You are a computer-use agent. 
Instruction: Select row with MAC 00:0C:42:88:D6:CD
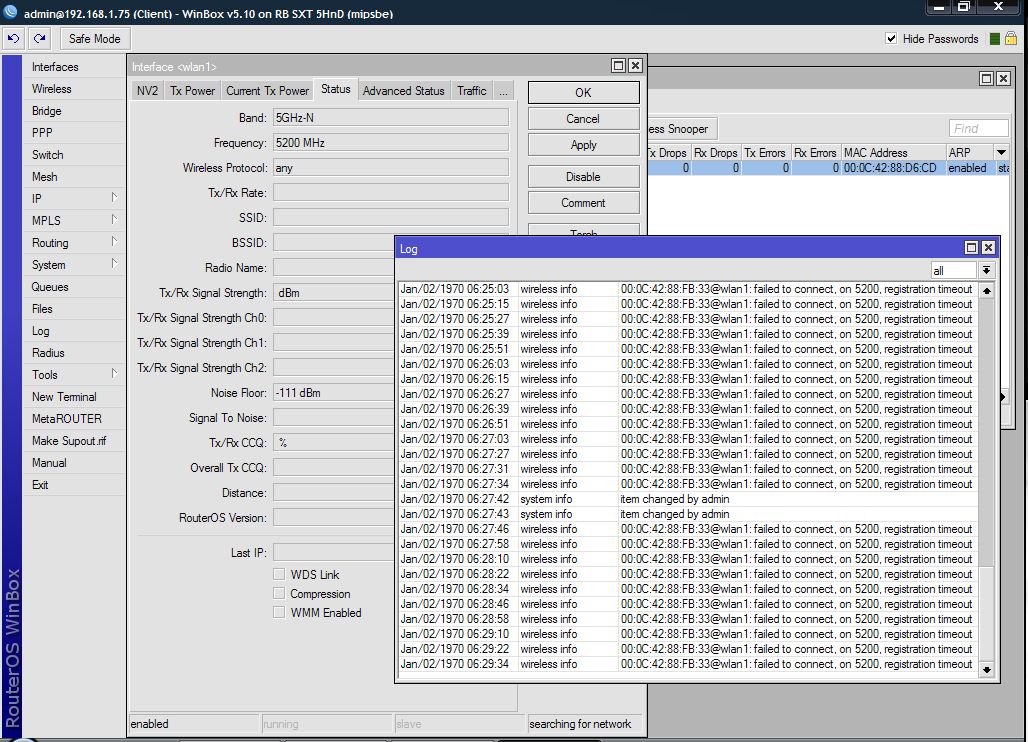pyautogui.click(x=827, y=168)
